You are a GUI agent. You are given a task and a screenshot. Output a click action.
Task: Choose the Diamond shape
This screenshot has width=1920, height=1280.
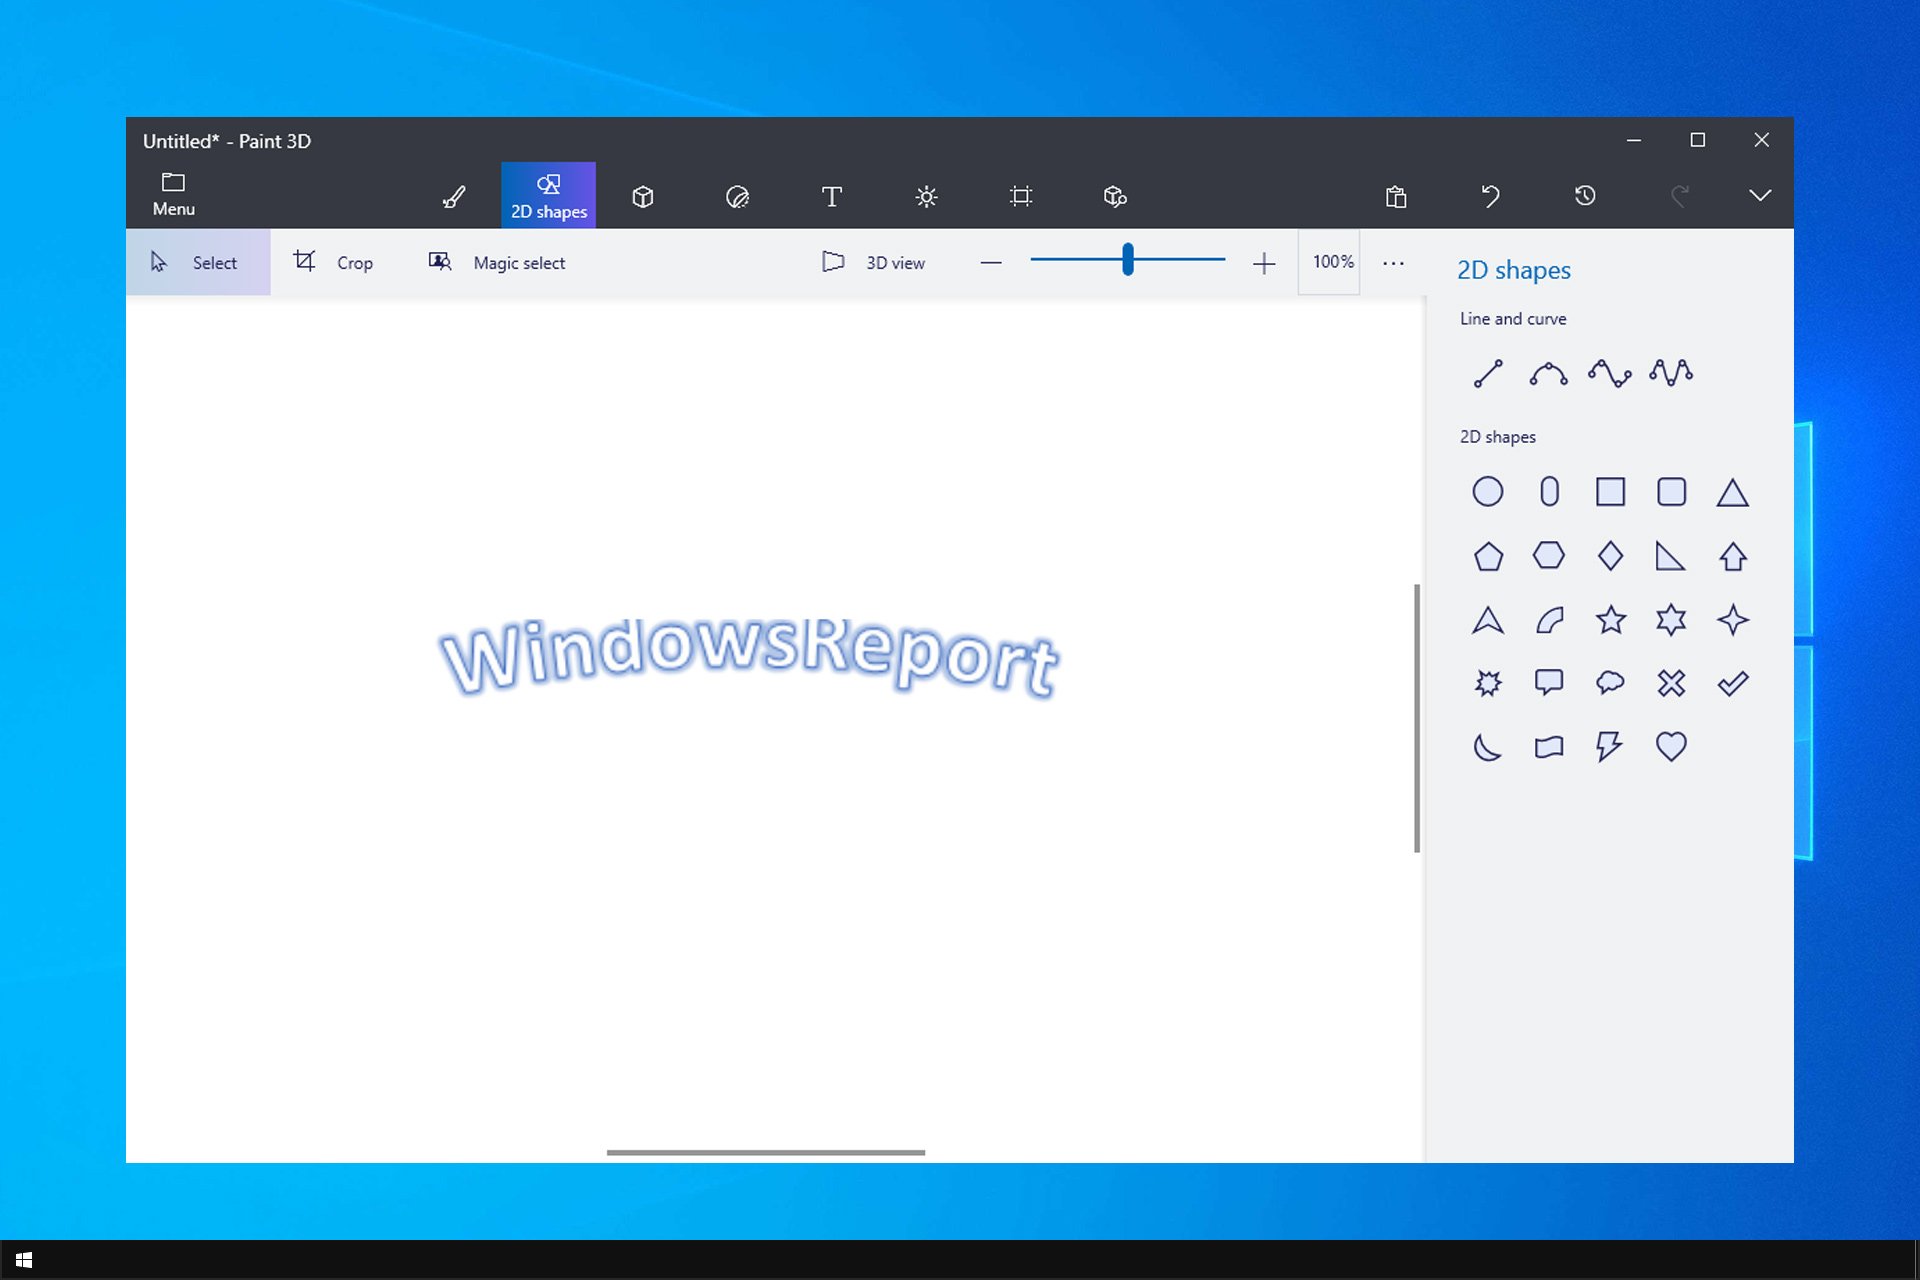point(1610,556)
